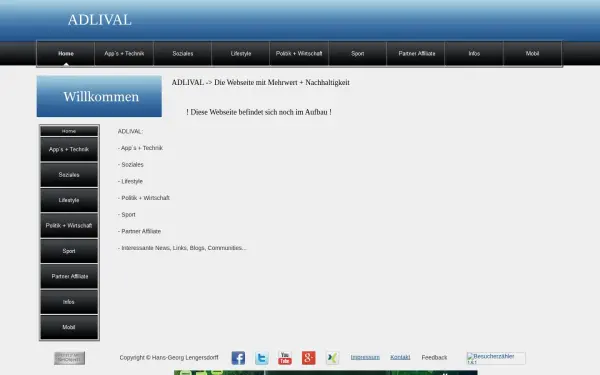Click '- Politik + Wirtschaft' in content list

point(144,198)
